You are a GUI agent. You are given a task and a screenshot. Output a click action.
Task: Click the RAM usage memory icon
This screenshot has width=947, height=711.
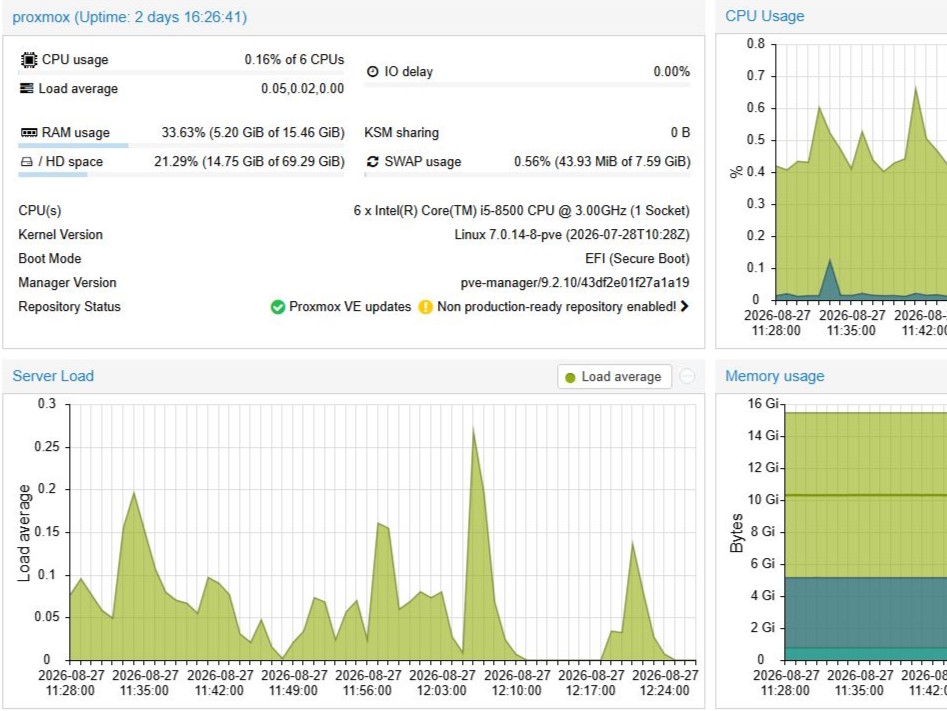[x=28, y=132]
